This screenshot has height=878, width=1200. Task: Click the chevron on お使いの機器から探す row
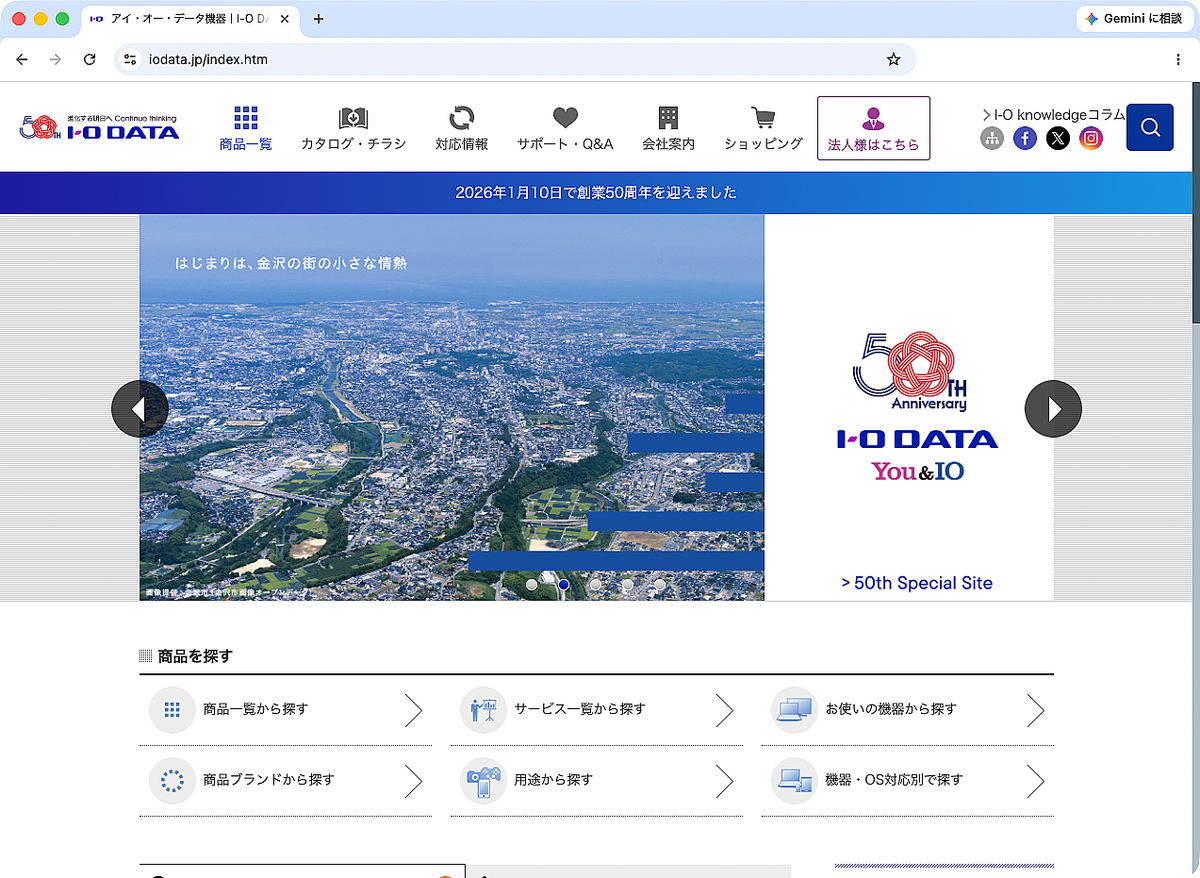coord(1036,710)
